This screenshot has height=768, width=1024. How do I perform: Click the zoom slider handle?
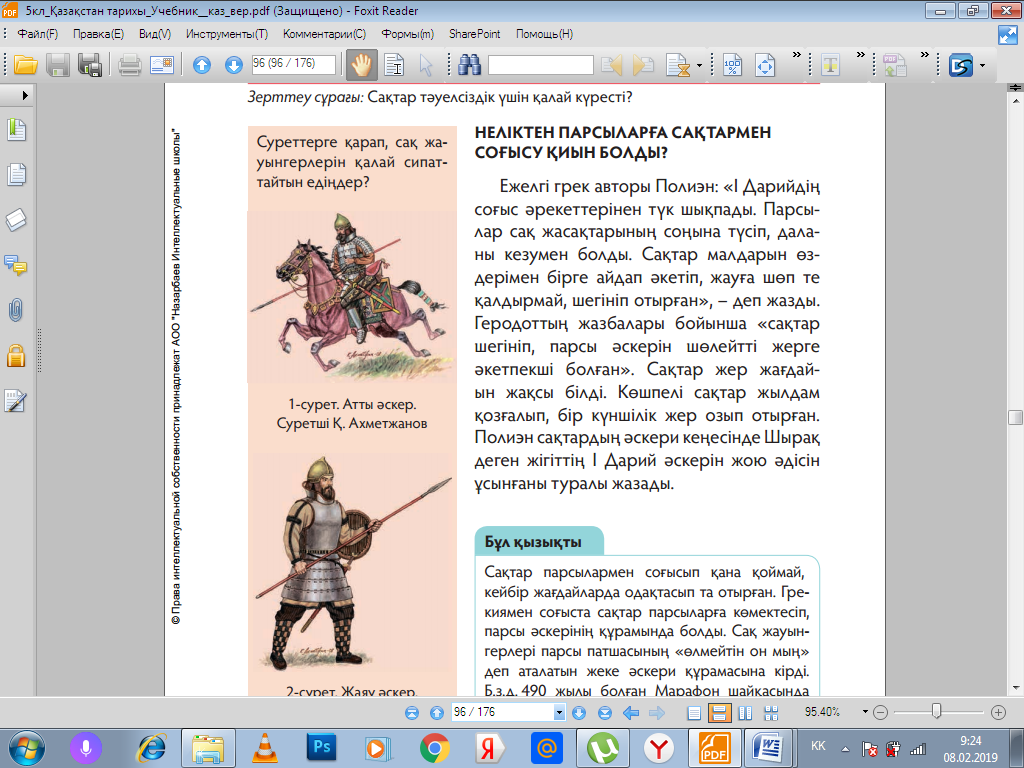pyautogui.click(x=936, y=712)
